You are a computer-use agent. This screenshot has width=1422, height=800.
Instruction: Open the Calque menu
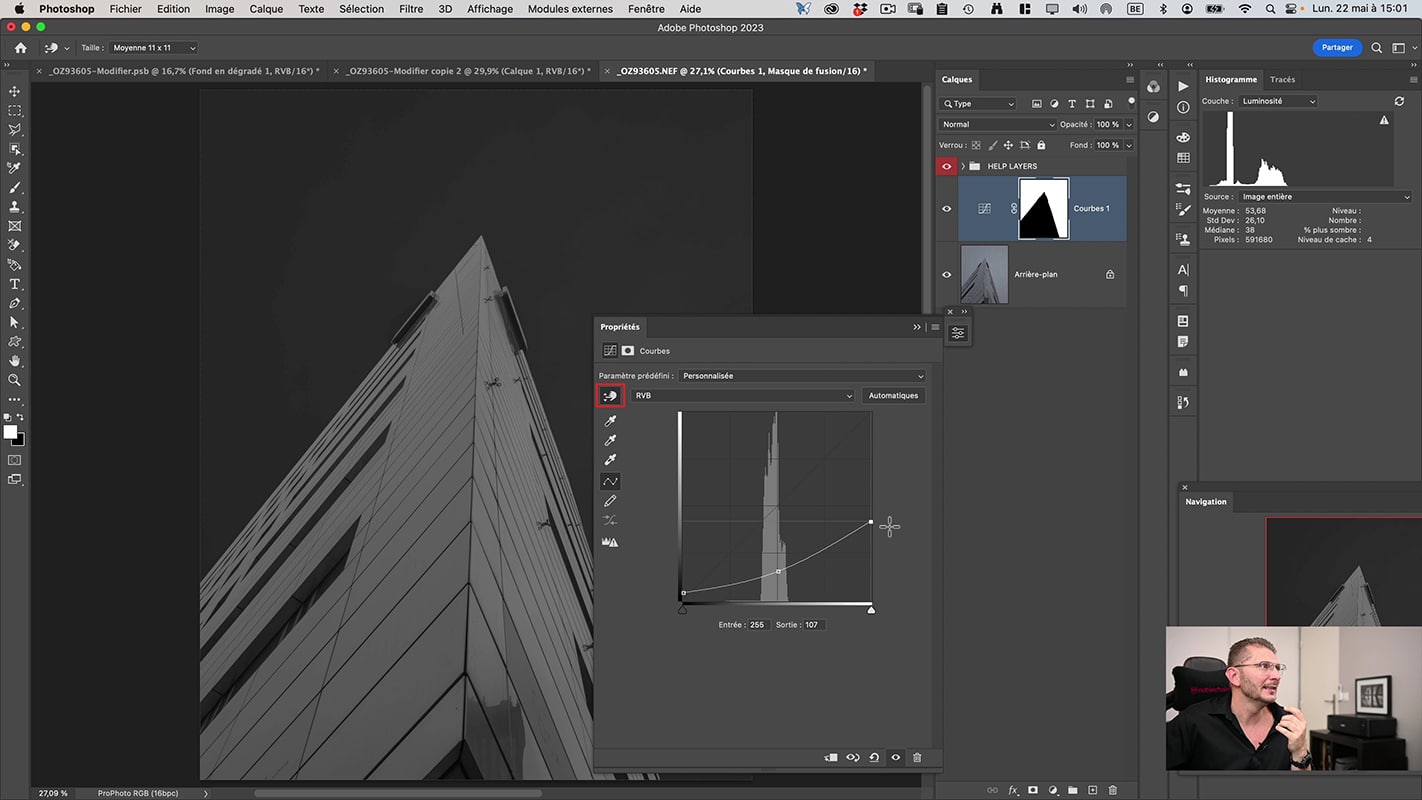(266, 9)
